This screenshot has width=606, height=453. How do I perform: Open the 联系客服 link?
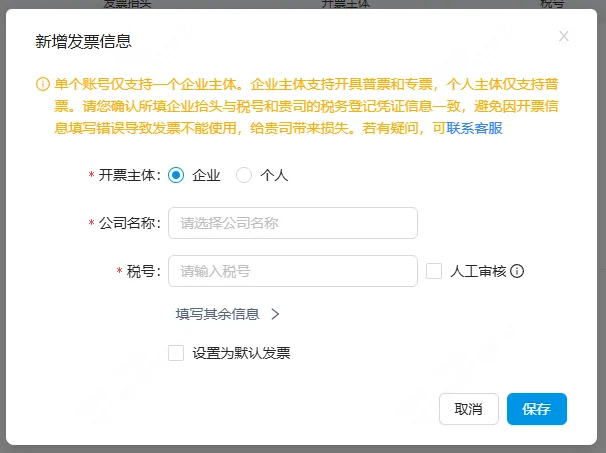[474, 128]
